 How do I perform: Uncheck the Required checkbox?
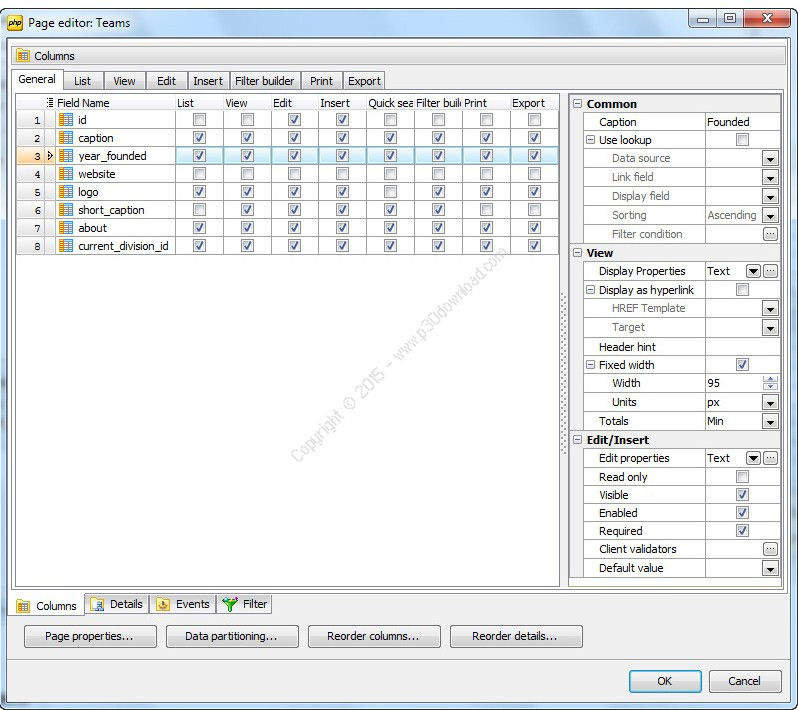pyautogui.click(x=743, y=531)
